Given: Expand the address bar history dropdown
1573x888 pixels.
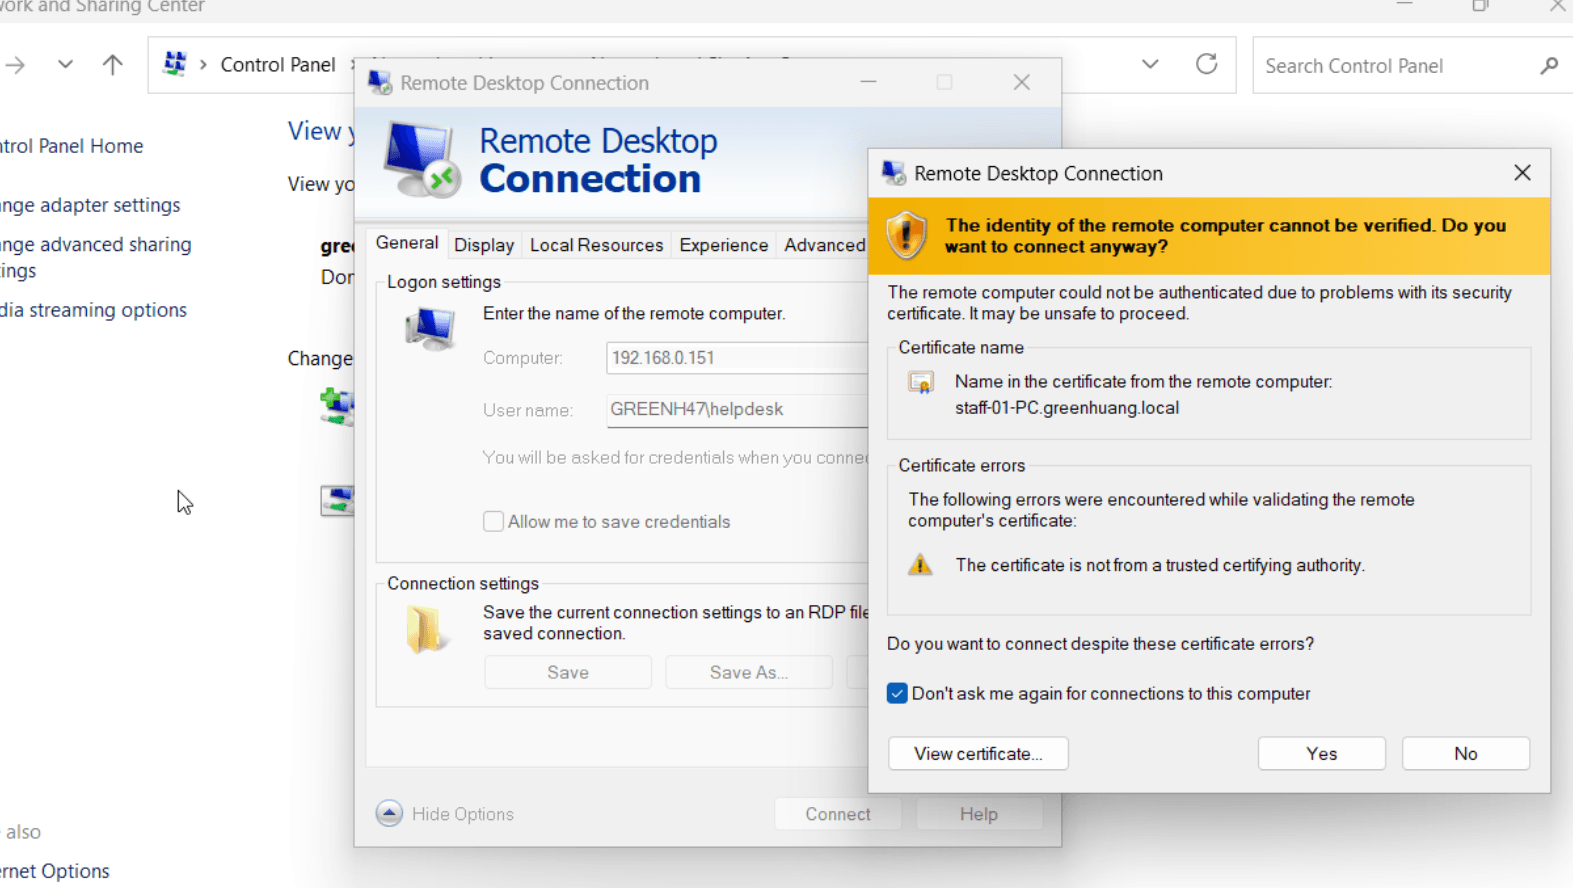Looking at the screenshot, I should (x=1150, y=64).
